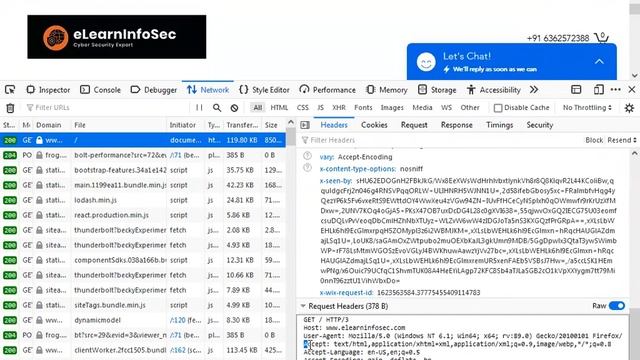Image resolution: width=640 pixels, height=360 pixels.
Task: Collapse the Let's Chat widget chevron
Action: (599, 62)
